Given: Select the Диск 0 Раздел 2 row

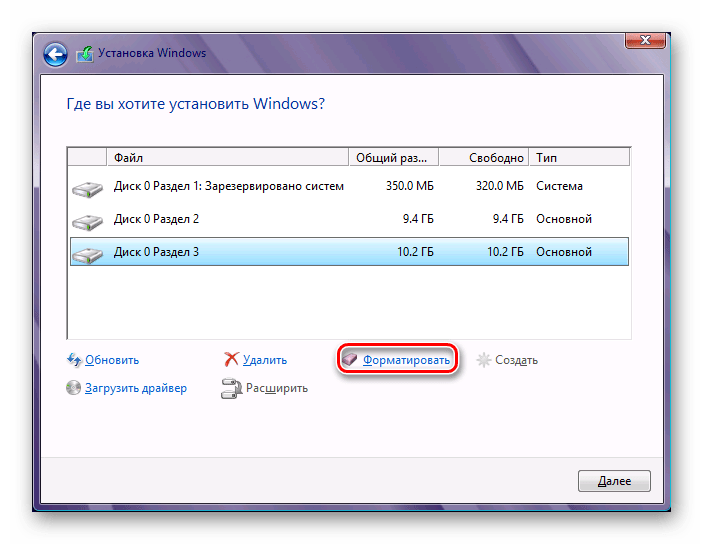Looking at the screenshot, I should pos(349,219).
